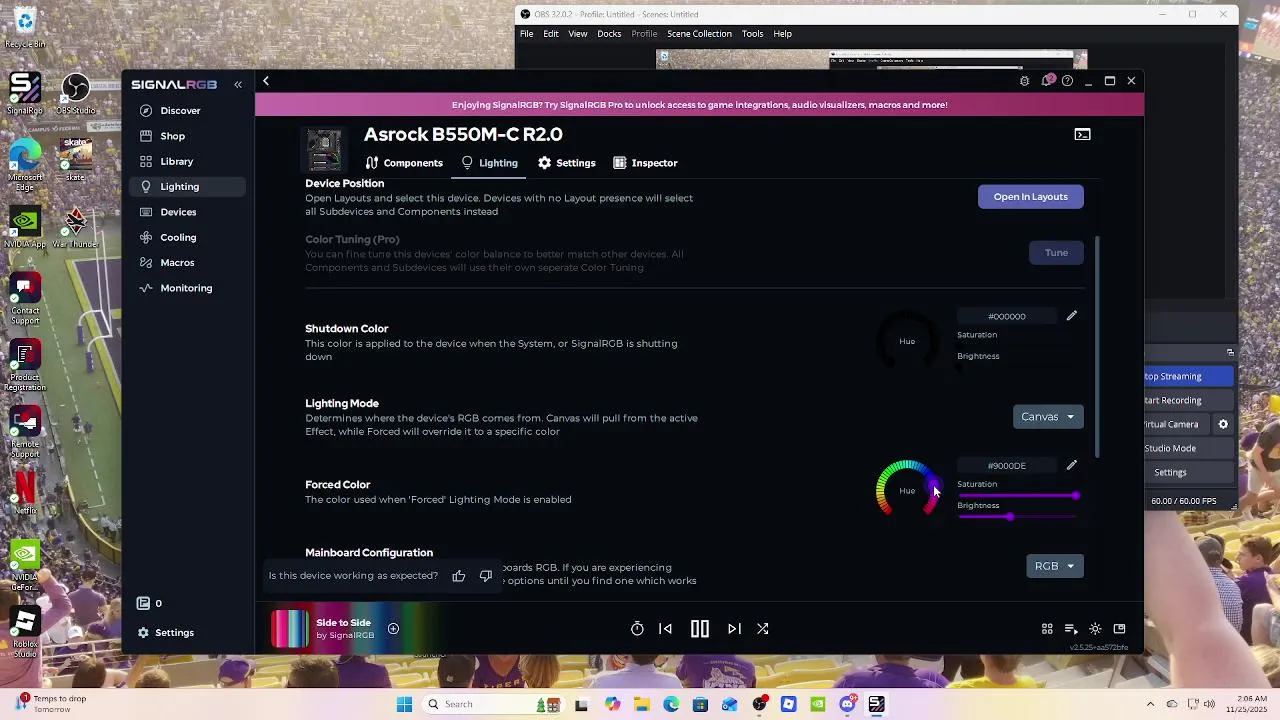Open the help question-mark icon
1280x720 pixels.
[x=1068, y=81]
